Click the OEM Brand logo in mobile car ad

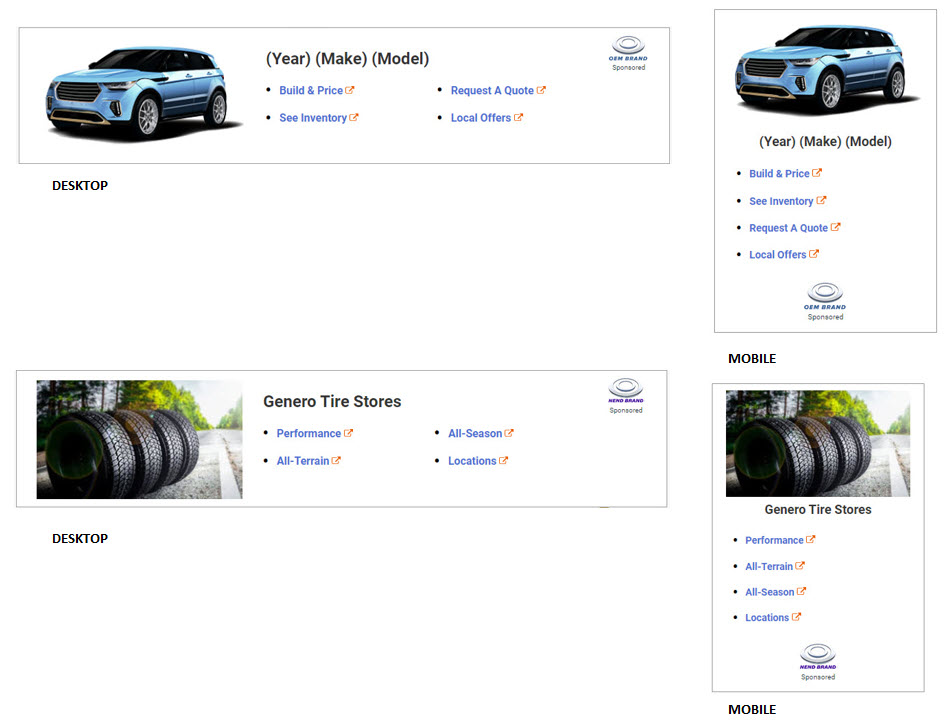click(x=825, y=295)
